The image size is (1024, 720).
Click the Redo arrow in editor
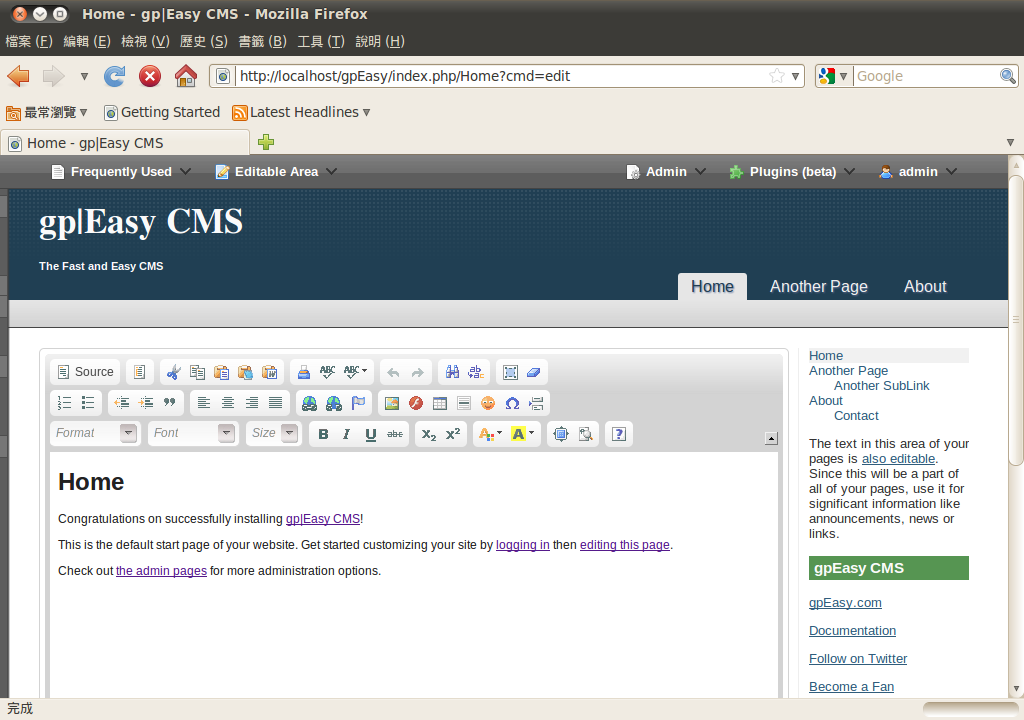(417, 372)
